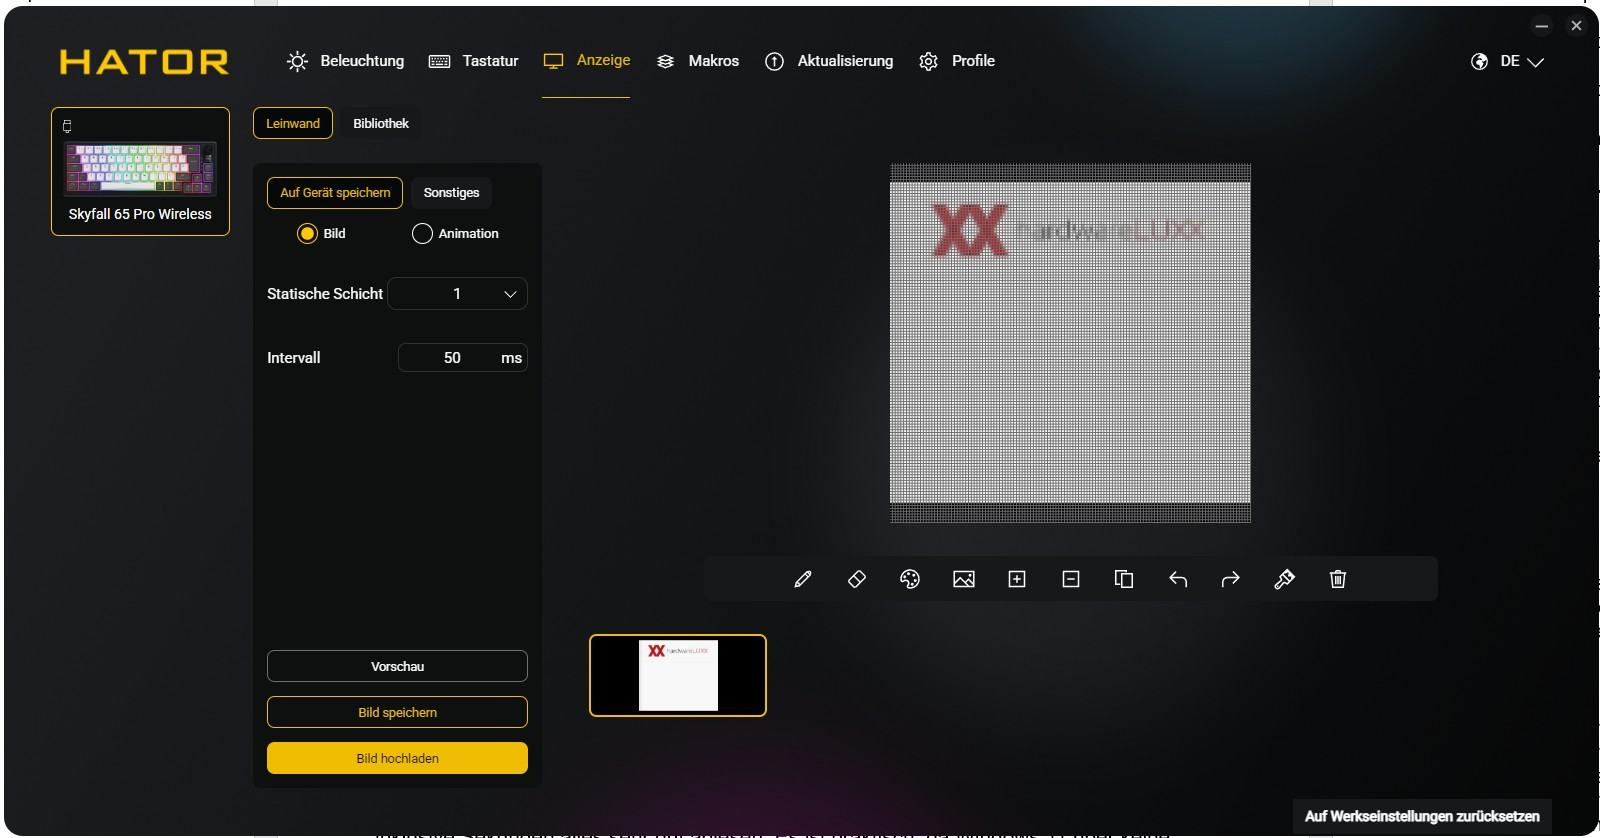The width and height of the screenshot is (1600, 838).
Task: Click the HATOR logo
Action: coord(144,62)
